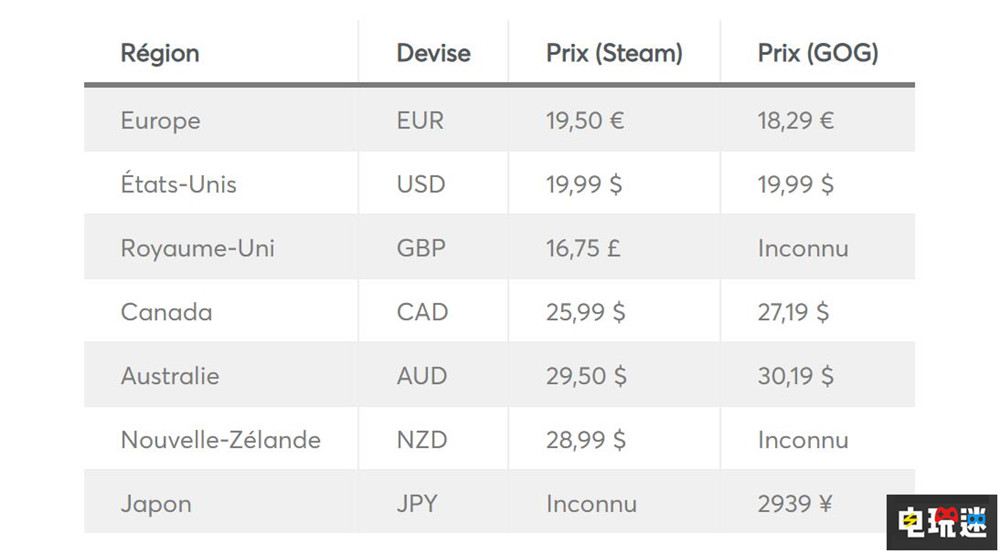Click the 19,50 € Steam price

tap(585, 121)
